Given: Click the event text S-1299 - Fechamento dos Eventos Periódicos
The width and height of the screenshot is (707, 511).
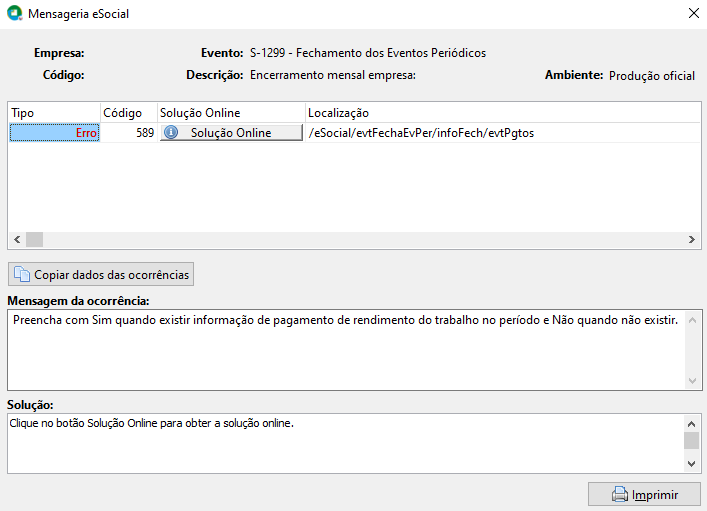Looking at the screenshot, I should pyautogui.click(x=368, y=53).
